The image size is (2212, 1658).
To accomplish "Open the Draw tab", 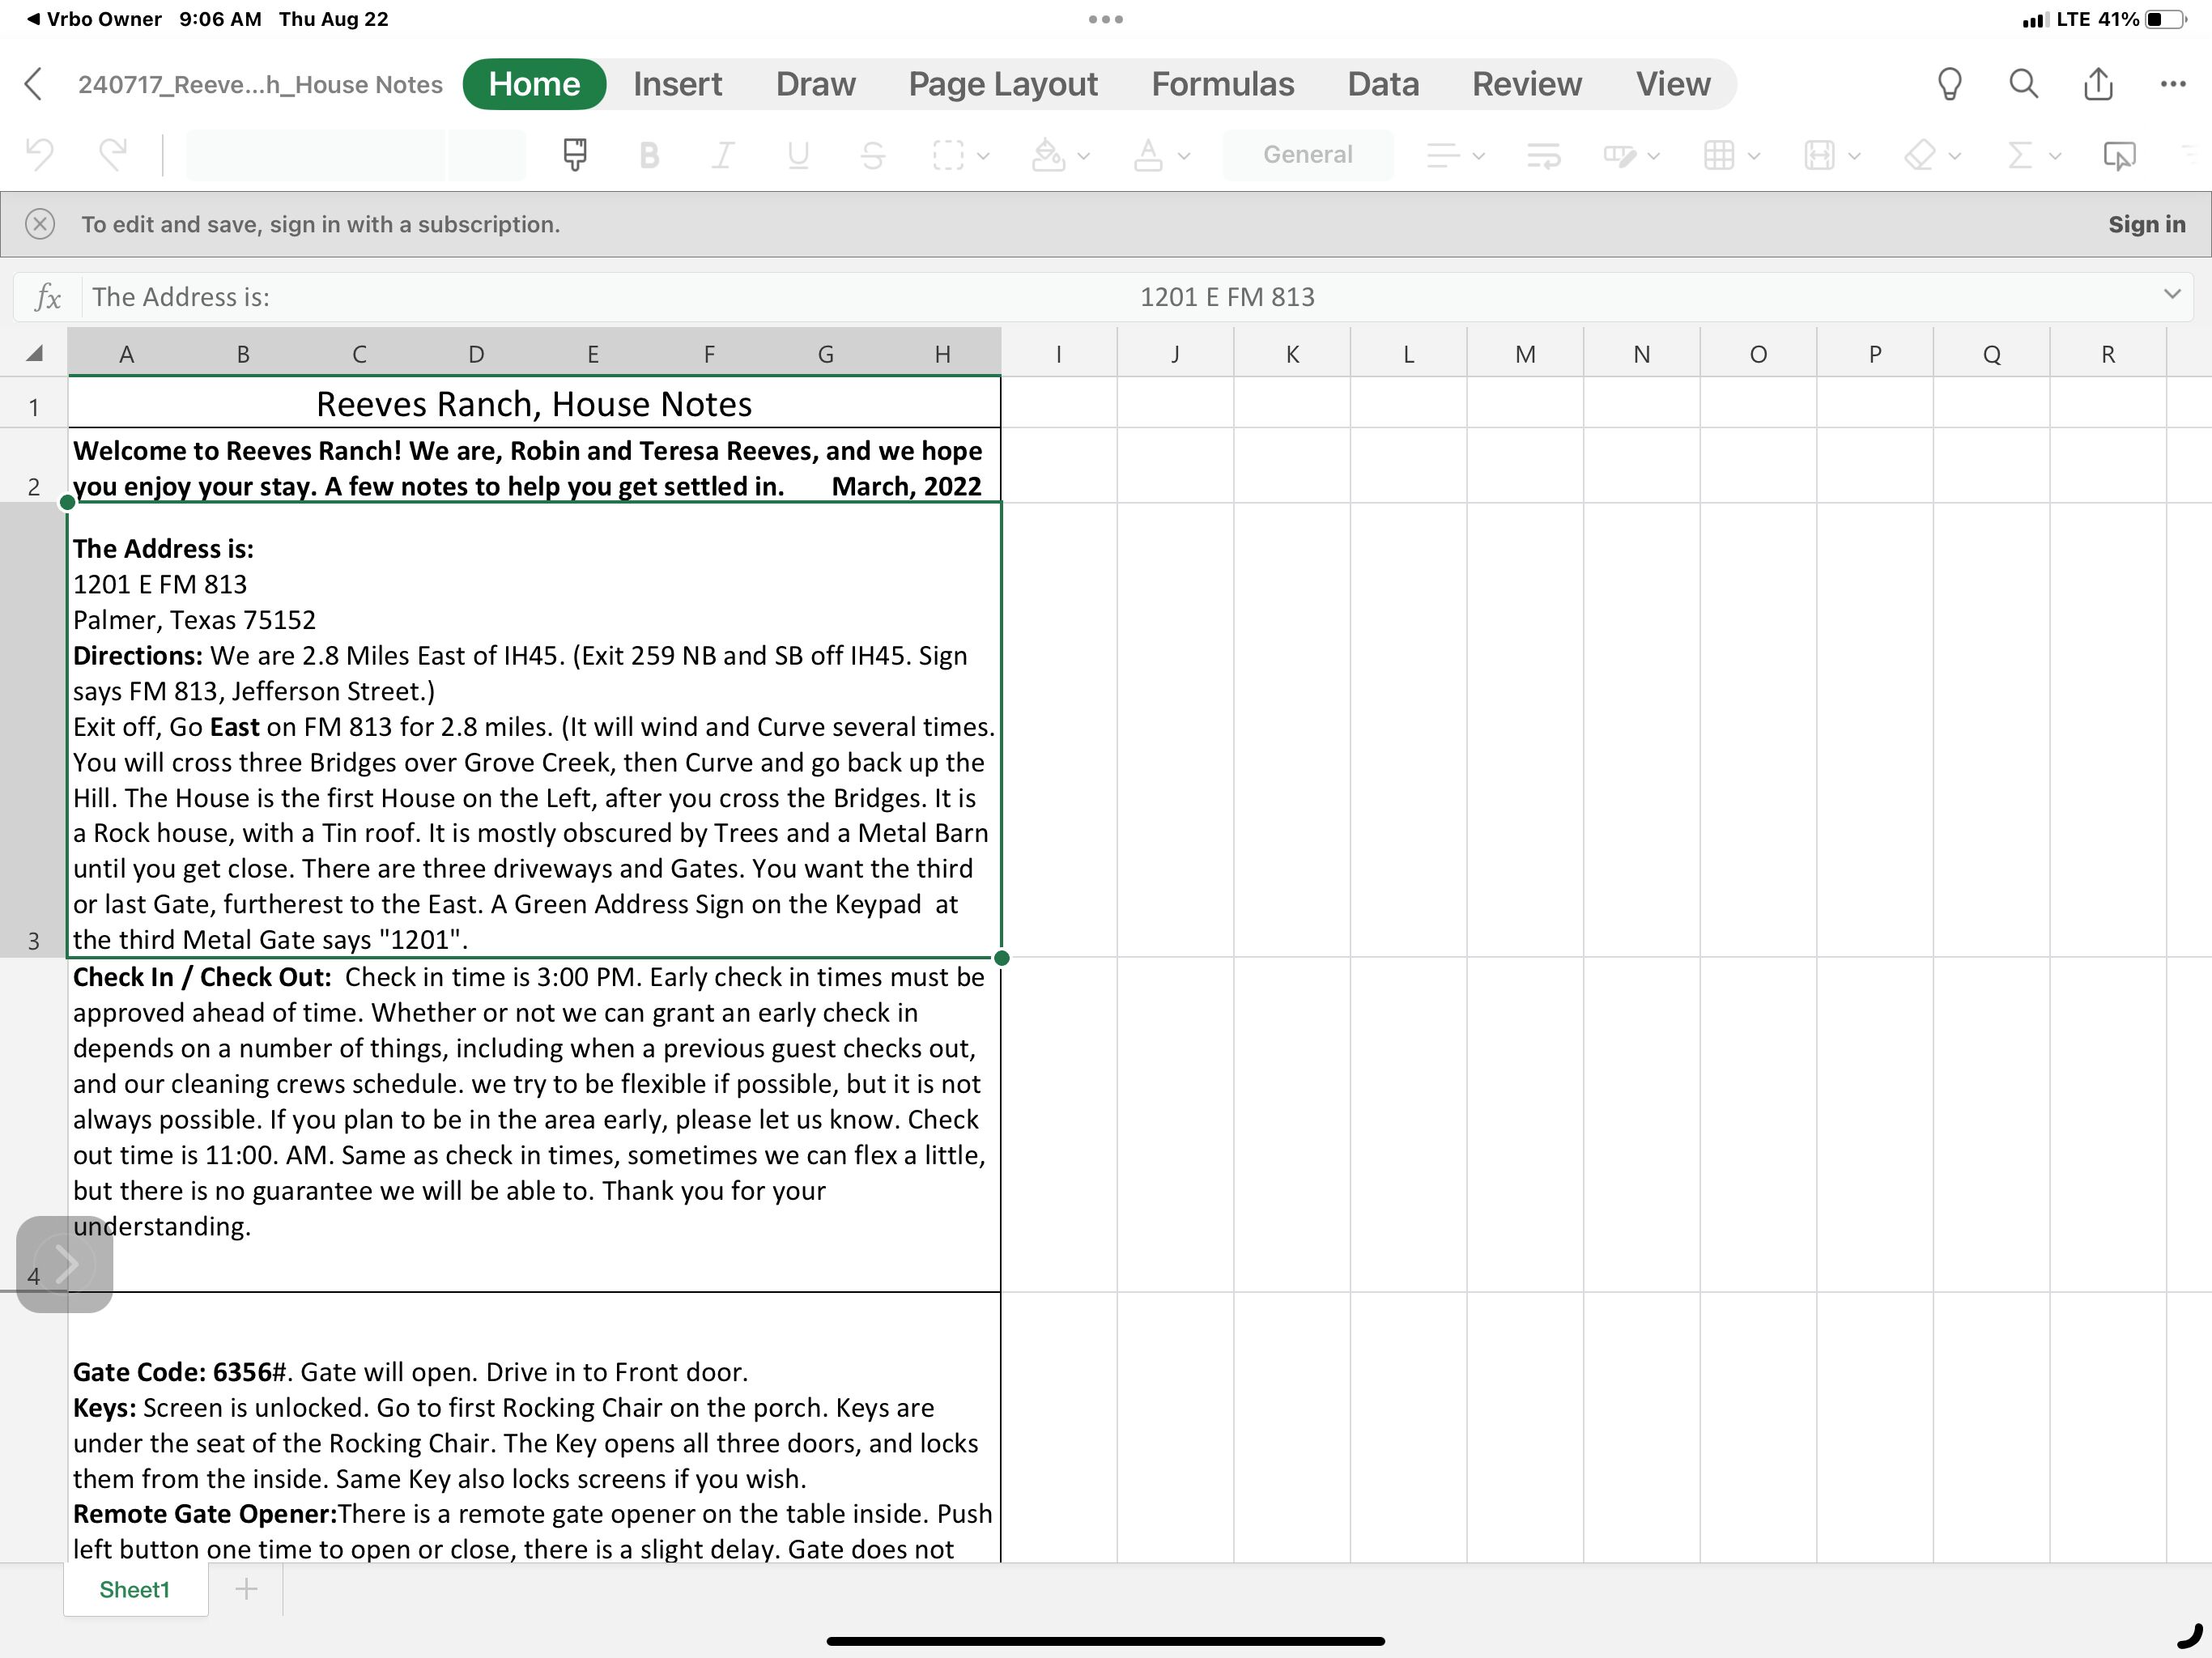I will coord(815,84).
